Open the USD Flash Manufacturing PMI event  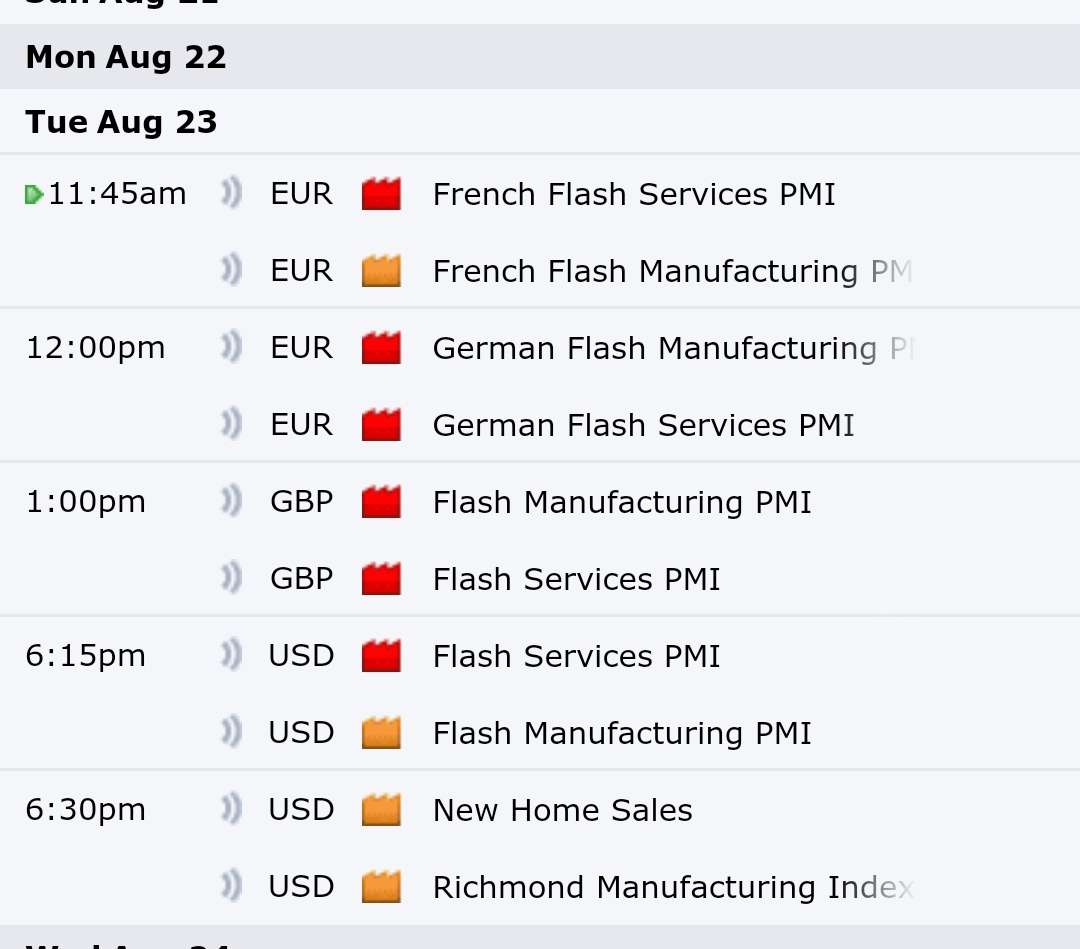pyautogui.click(x=621, y=733)
